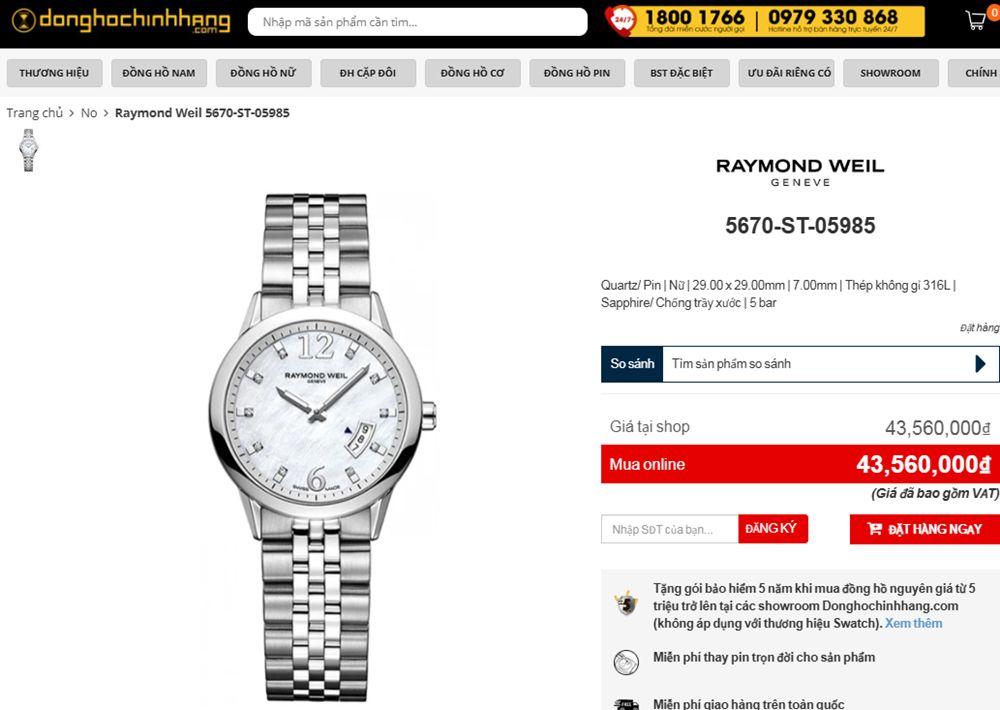This screenshot has height=710, width=1000.
Task: Follow the Xem thêm link
Action: click(x=913, y=623)
